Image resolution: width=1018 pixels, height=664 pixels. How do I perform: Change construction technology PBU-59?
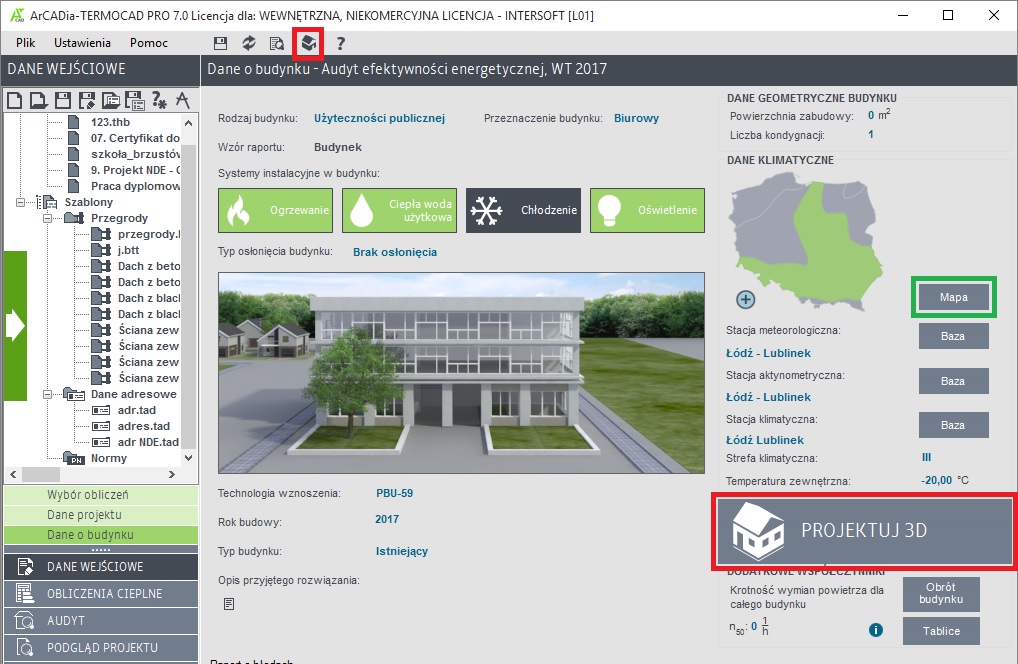coord(394,493)
